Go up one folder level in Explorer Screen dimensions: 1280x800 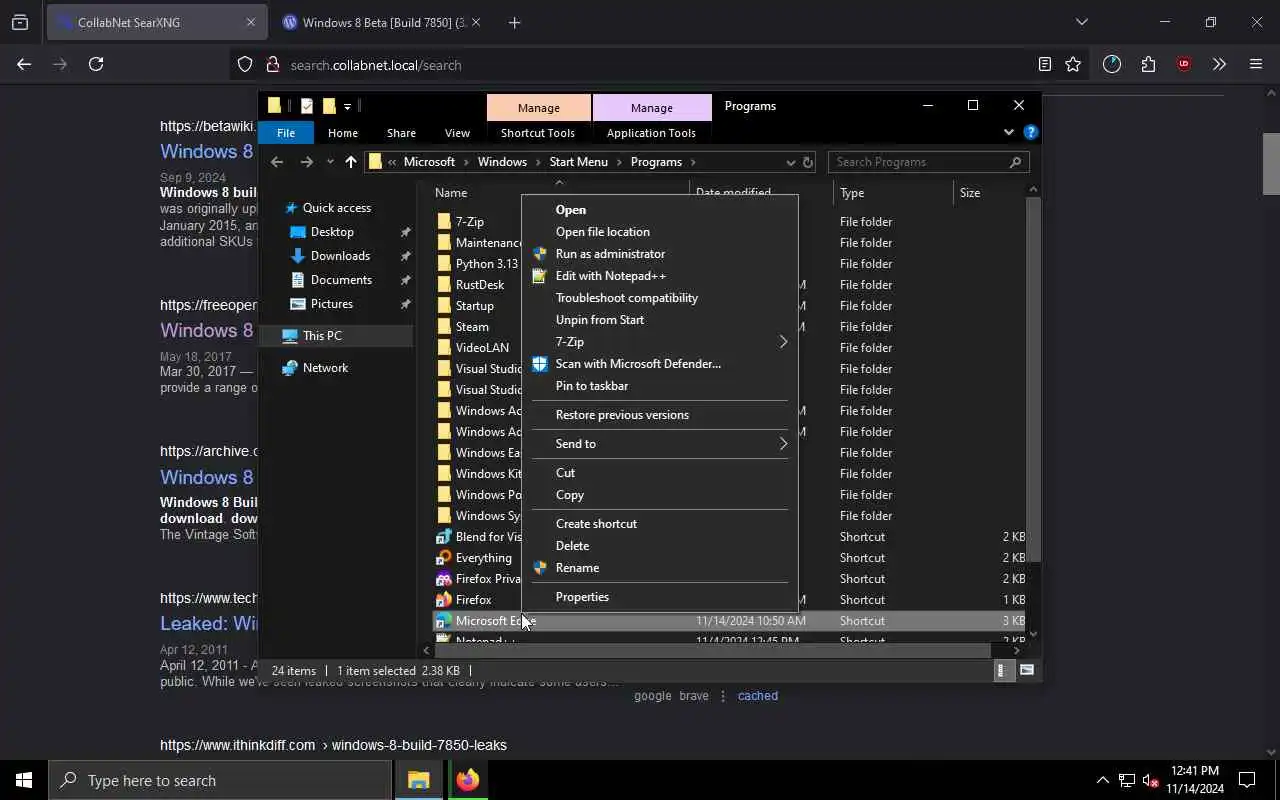click(x=350, y=162)
